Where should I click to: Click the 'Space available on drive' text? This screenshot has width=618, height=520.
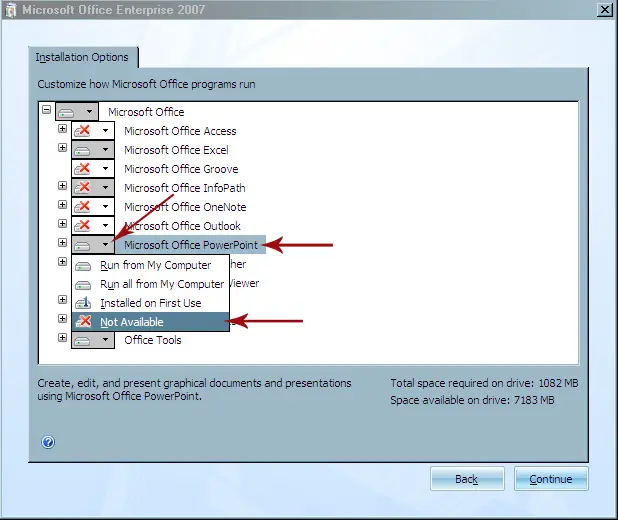click(472, 400)
